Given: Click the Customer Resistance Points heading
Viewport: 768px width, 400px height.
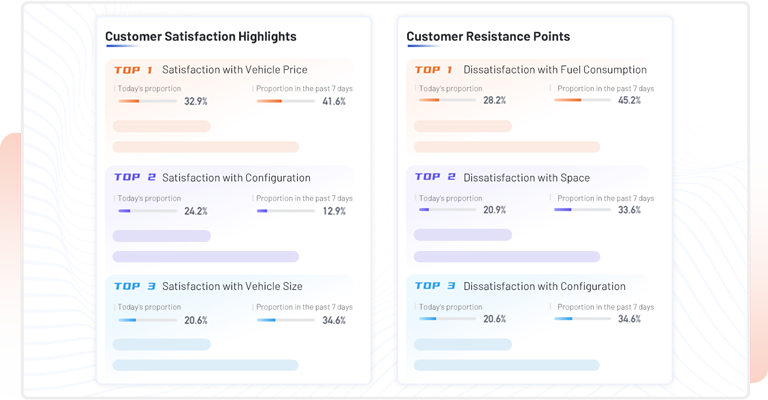Looking at the screenshot, I should tap(488, 37).
